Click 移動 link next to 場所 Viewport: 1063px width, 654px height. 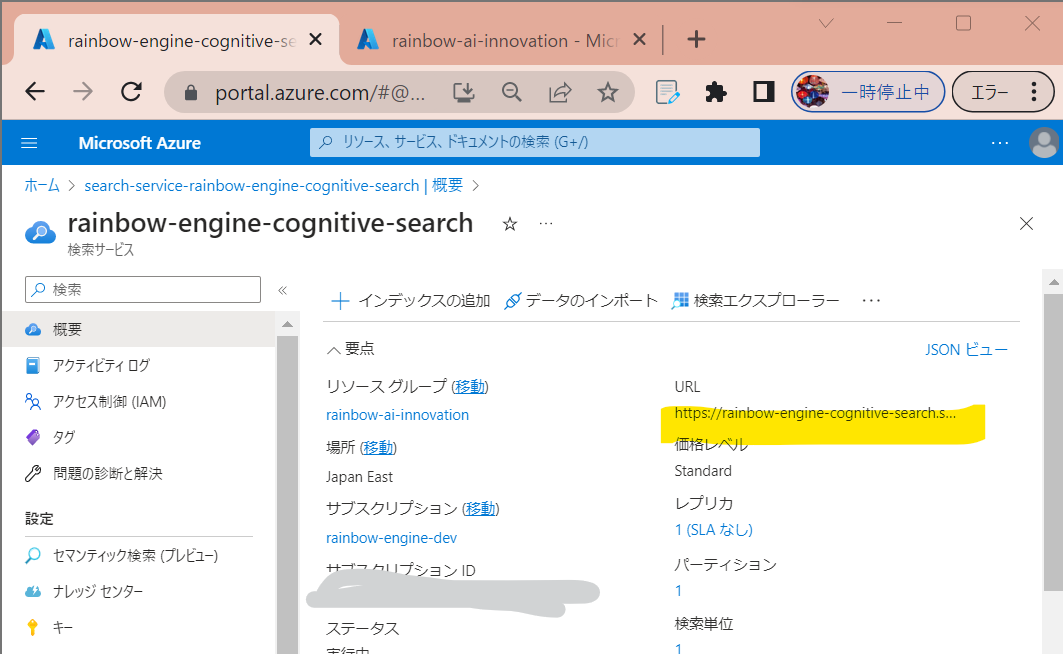click(378, 447)
